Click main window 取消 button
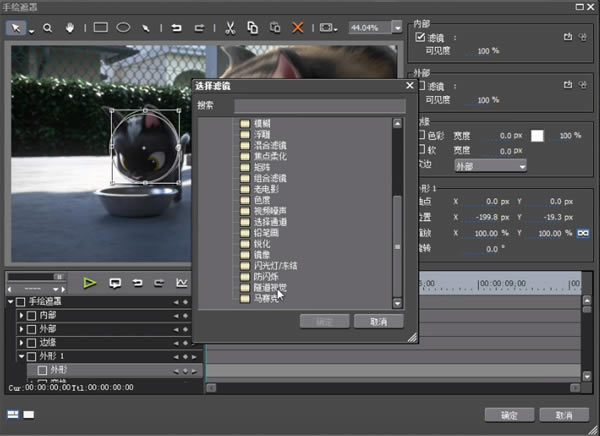 pyautogui.click(x=564, y=415)
